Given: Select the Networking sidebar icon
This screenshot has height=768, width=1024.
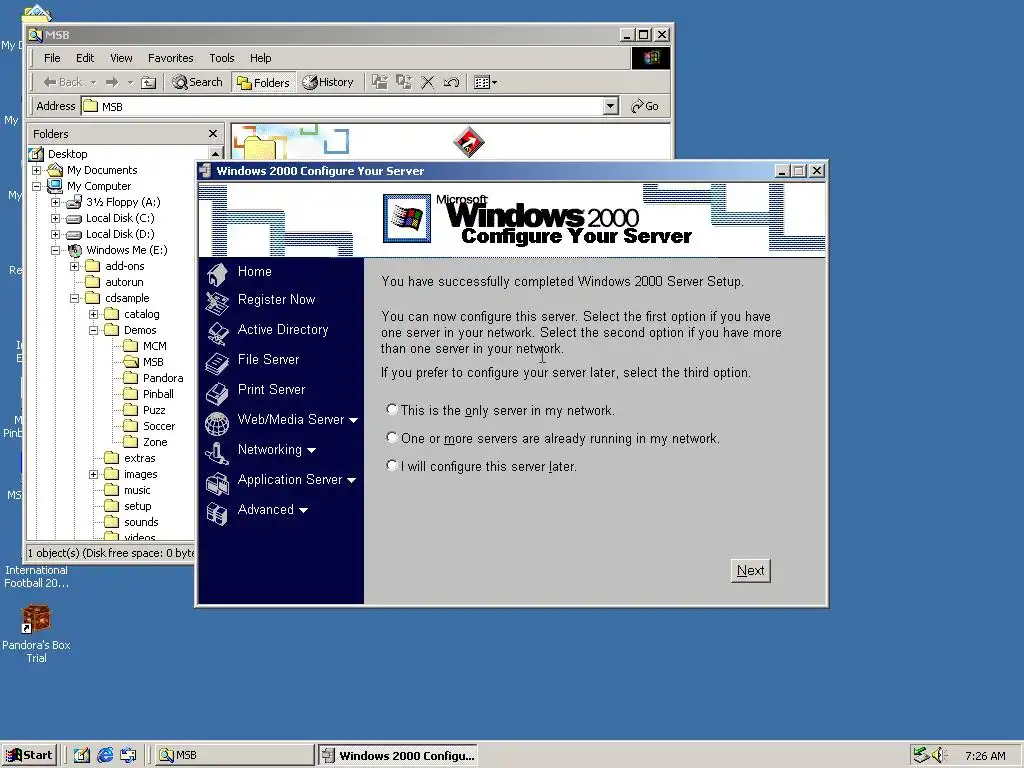Looking at the screenshot, I should click(217, 453).
